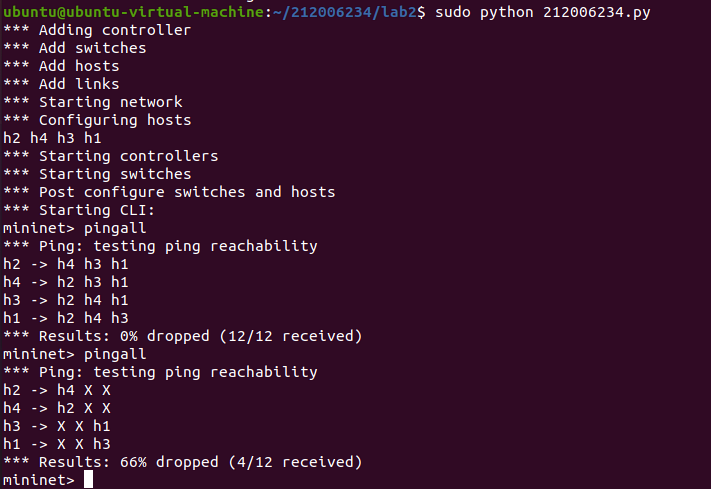The image size is (711, 489).
Task: Click the "0% dropped (12/12 received)" results line
Action: tap(182, 336)
